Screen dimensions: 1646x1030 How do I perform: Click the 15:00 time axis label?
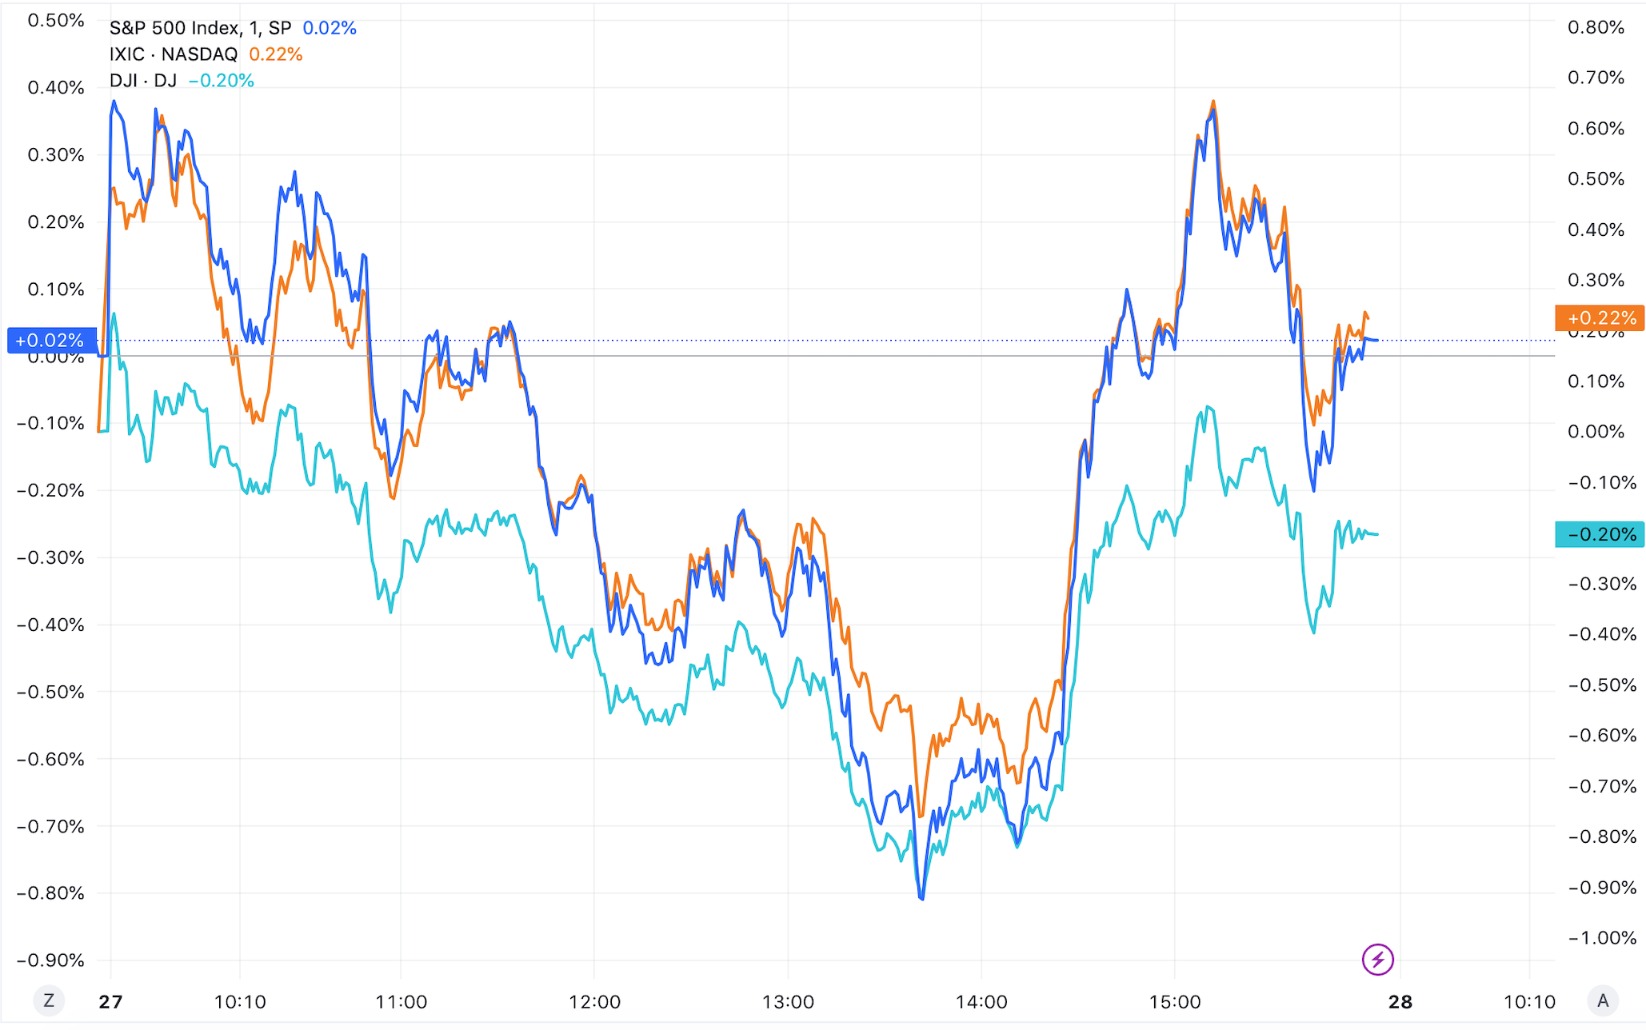1175,1002
